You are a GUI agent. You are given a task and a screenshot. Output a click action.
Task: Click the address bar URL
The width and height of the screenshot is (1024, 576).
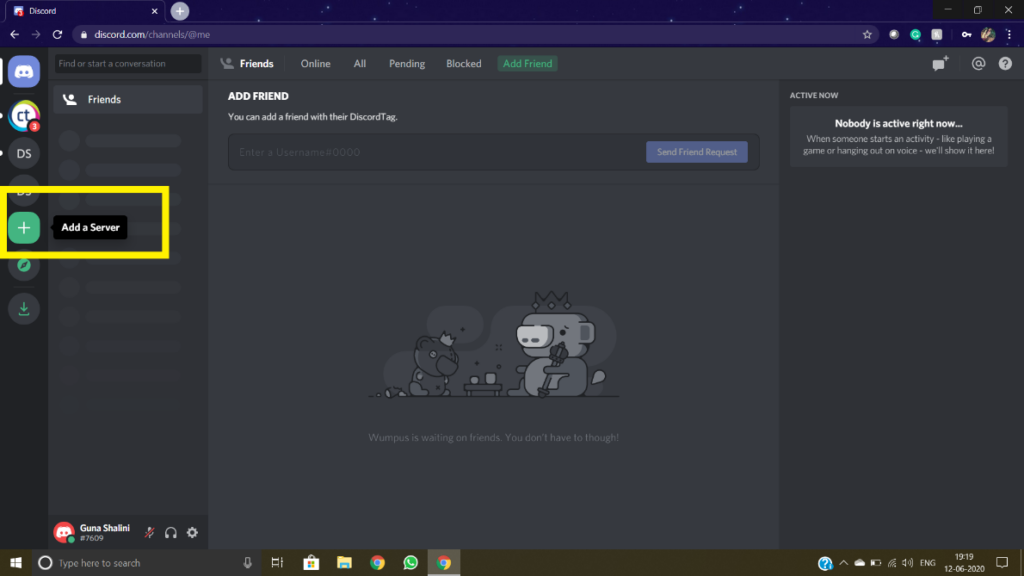click(152, 35)
